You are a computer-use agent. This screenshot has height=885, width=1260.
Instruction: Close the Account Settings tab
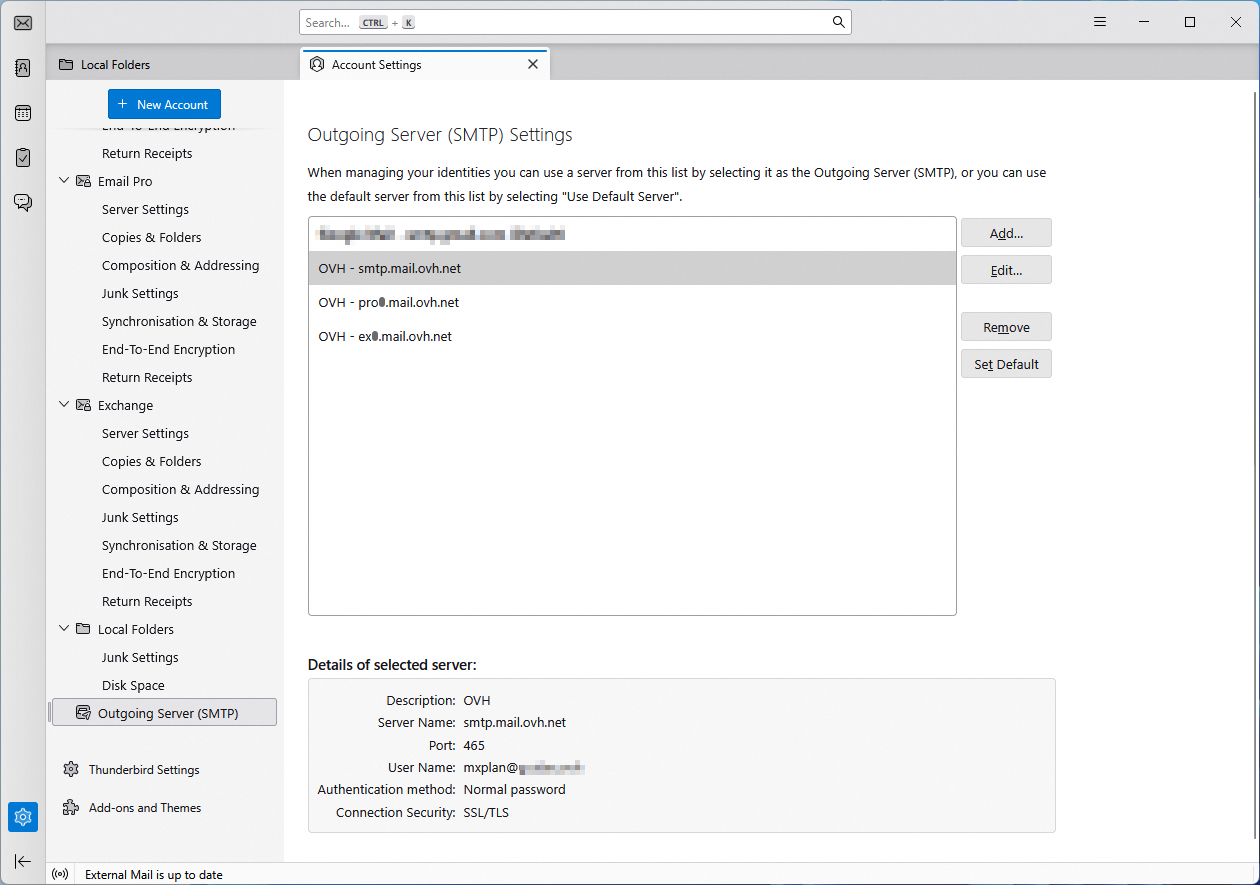(x=533, y=64)
